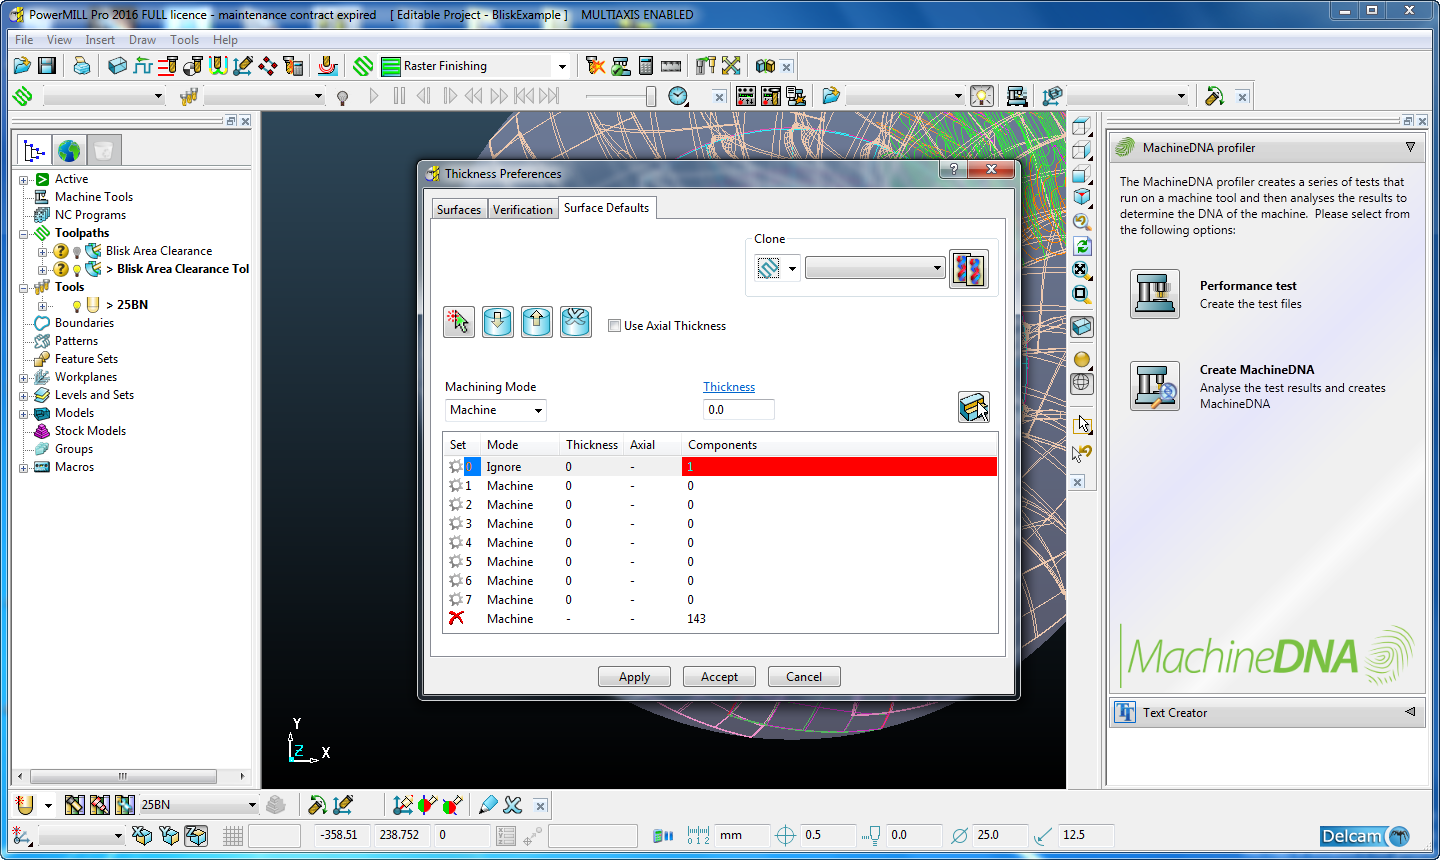
Task: Open the Insert menu
Action: click(x=100, y=40)
